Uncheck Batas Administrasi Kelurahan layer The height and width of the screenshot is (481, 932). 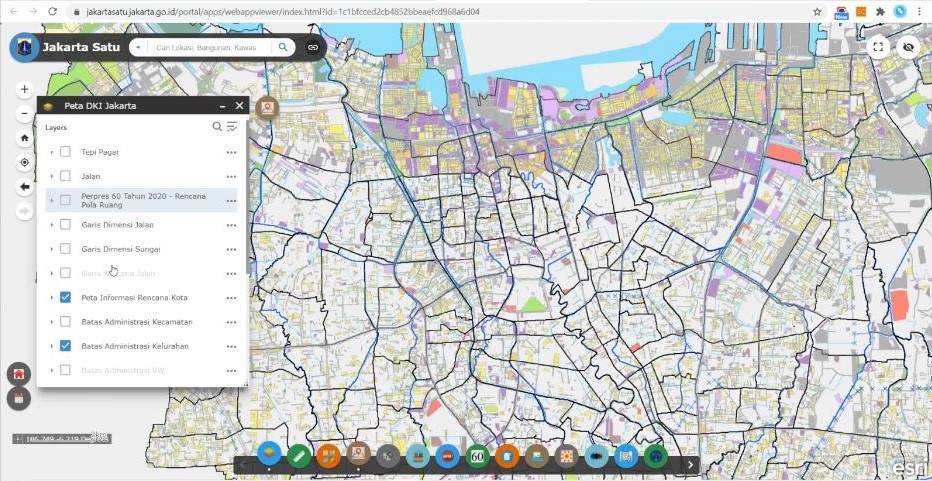pyautogui.click(x=65, y=345)
